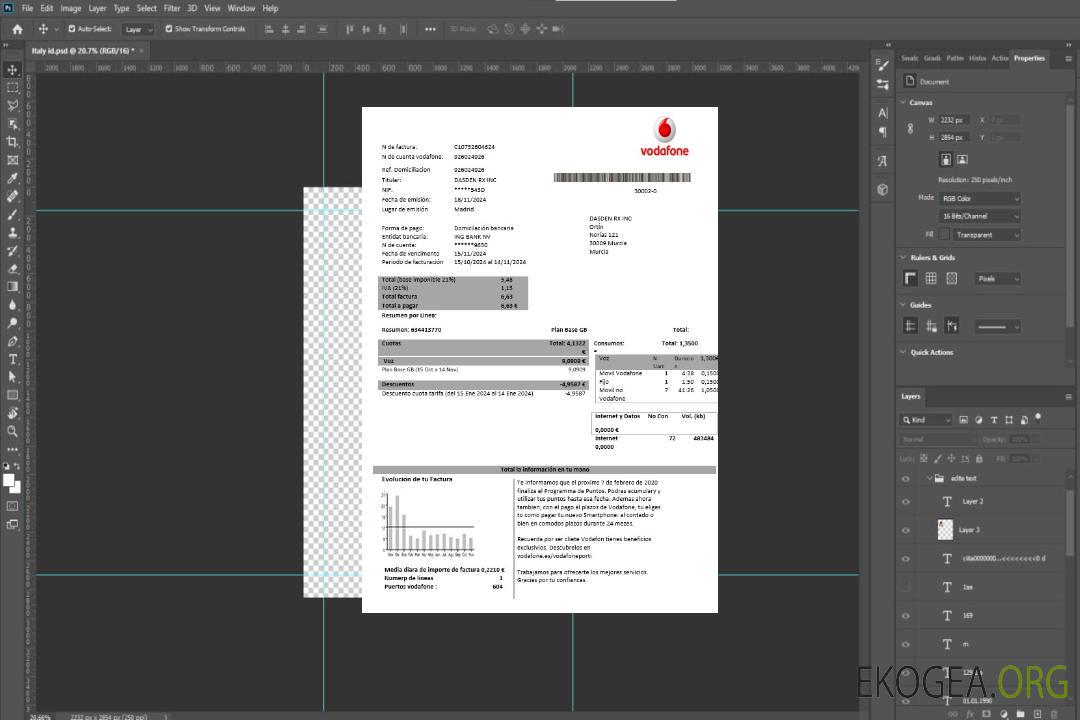Screen dimensions: 1080x720
Task: Click the Home button in options bar
Action: 17,29
